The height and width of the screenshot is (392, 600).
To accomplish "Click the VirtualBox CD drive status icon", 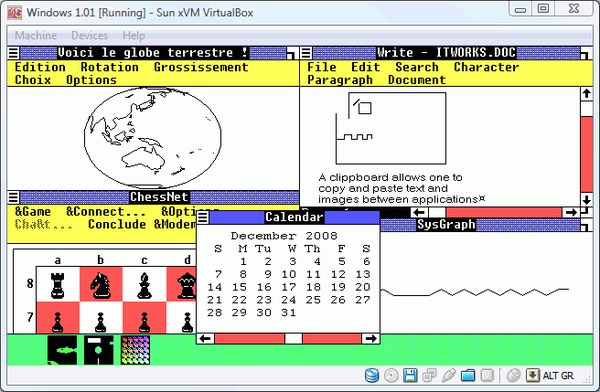I will click(x=391, y=376).
